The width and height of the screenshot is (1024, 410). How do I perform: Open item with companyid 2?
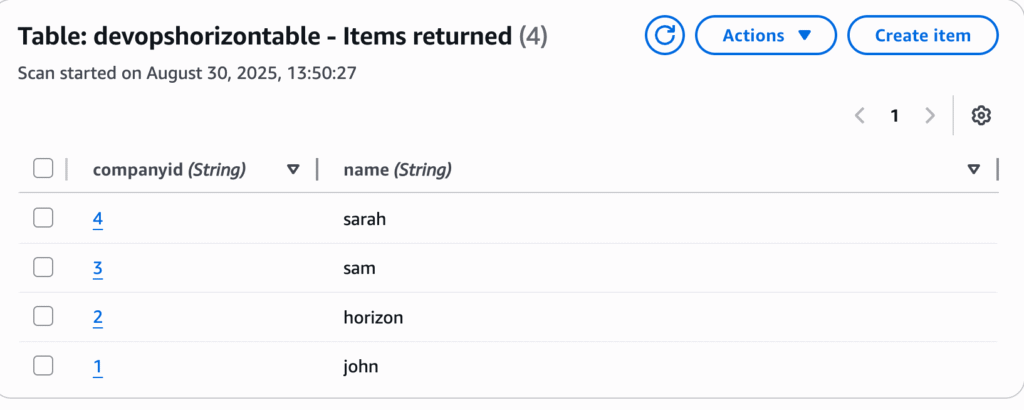point(98,318)
